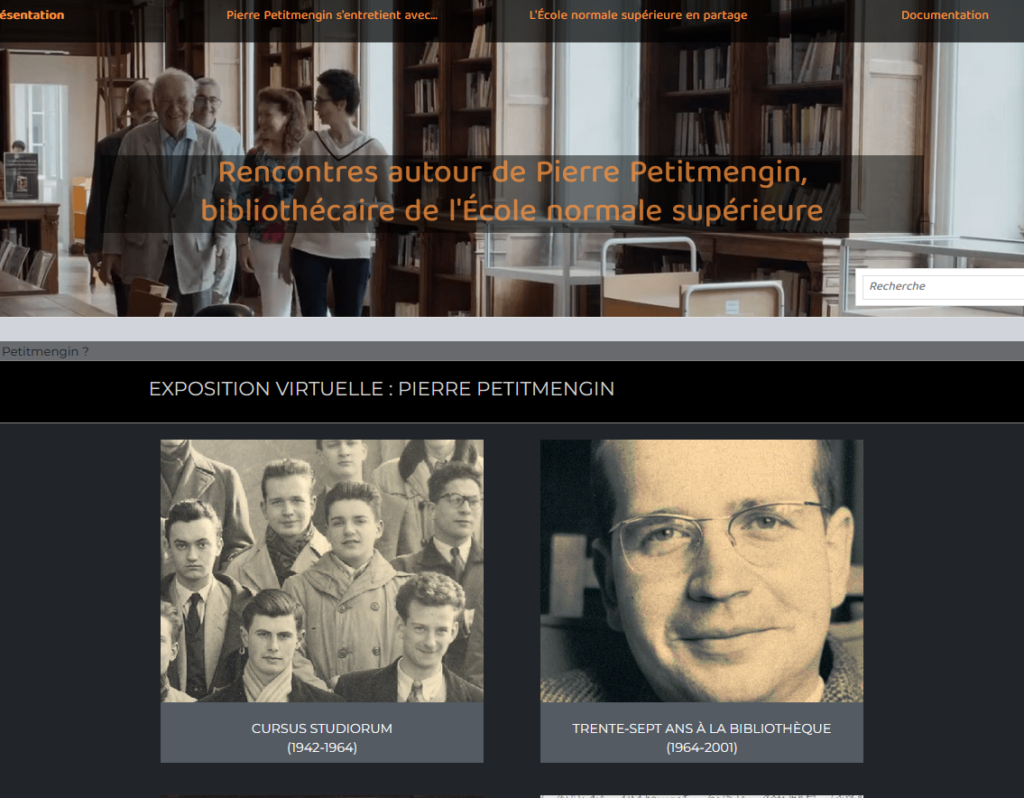Click the "Petitmengin ?" breadcrumb text
Screen dimensions: 1024x798
pos(45,351)
